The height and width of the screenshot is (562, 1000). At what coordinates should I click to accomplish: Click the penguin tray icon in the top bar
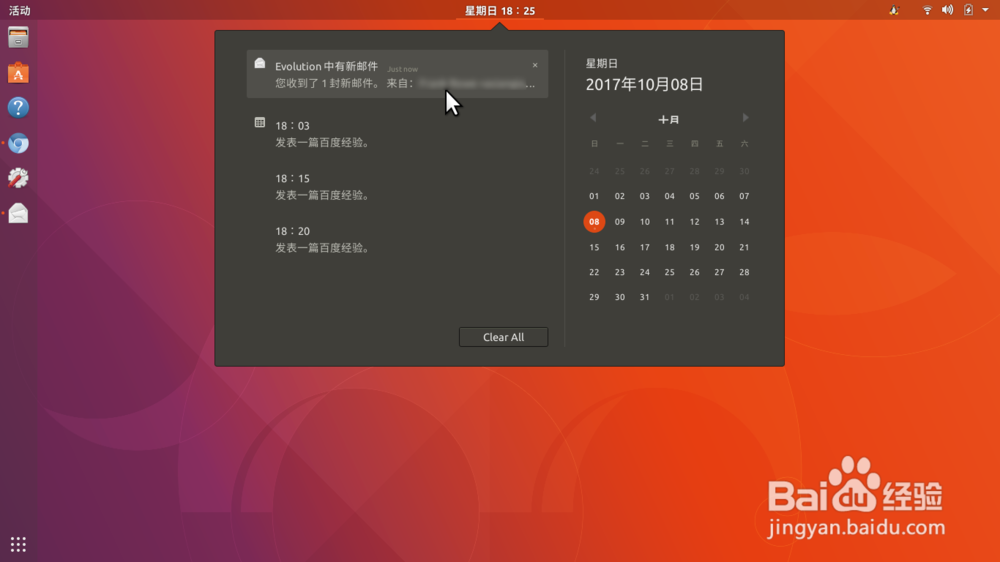coord(894,10)
